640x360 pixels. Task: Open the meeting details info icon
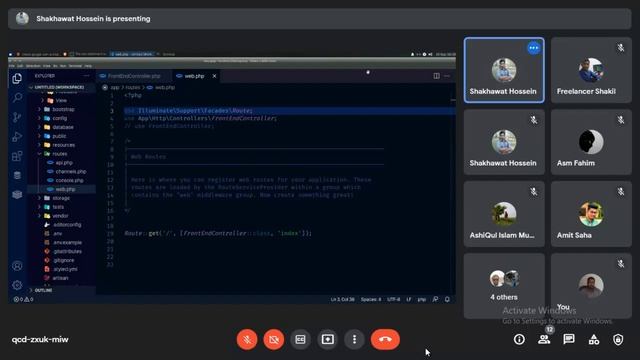[x=519, y=339]
